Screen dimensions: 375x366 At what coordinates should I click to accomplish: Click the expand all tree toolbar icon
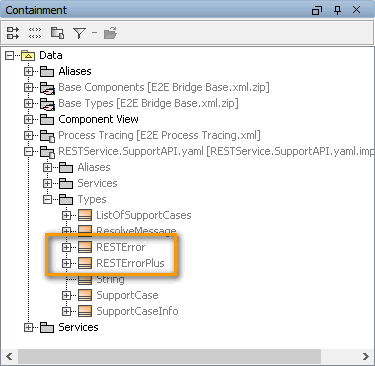(x=13, y=33)
